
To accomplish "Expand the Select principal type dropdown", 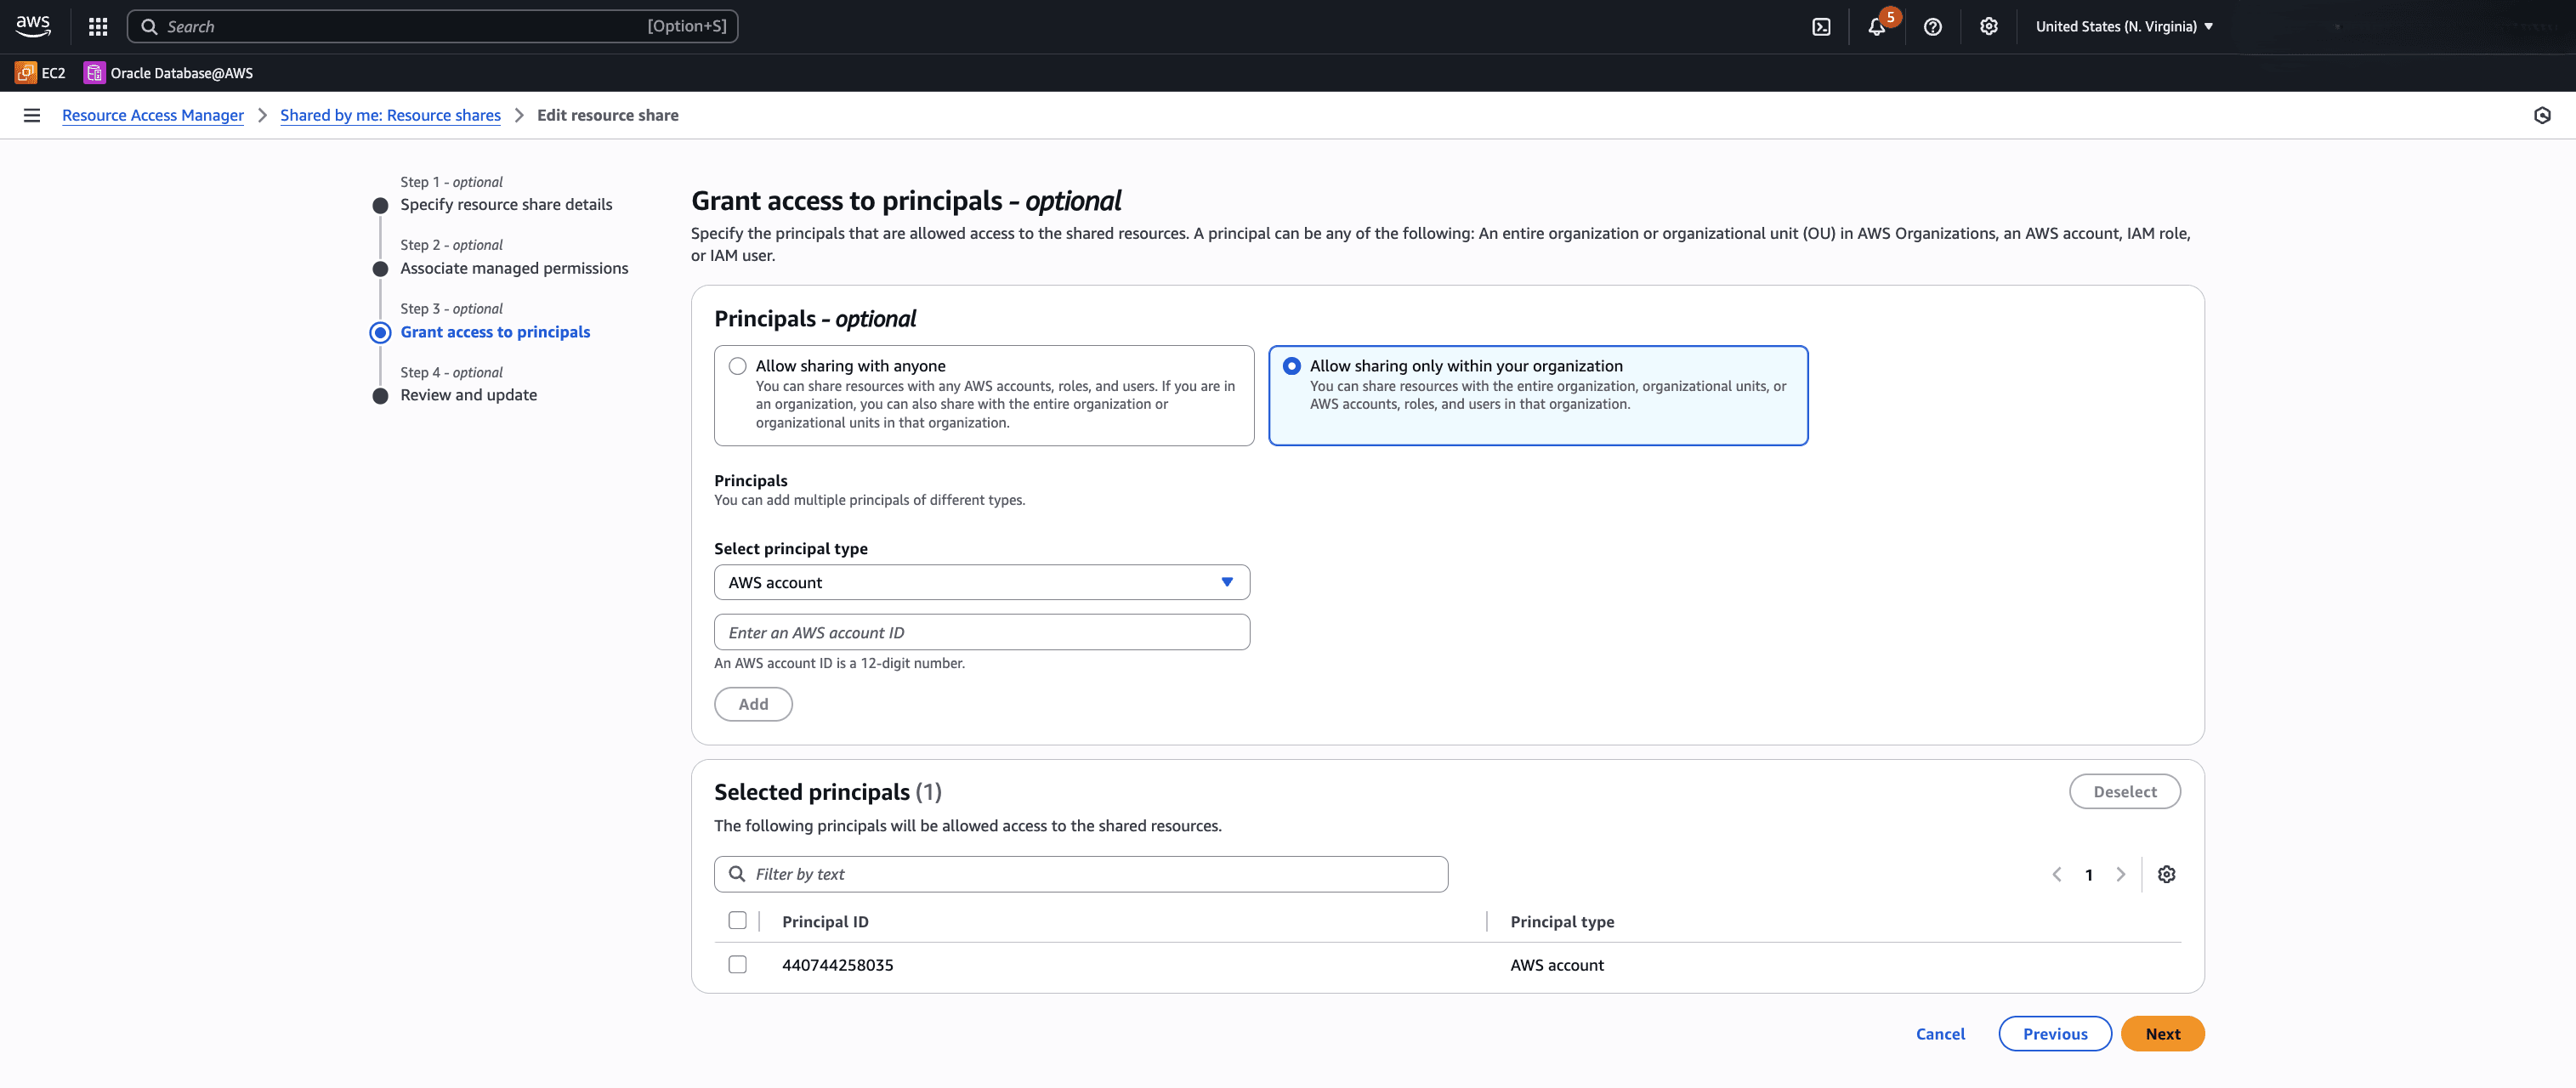I will 981,582.
